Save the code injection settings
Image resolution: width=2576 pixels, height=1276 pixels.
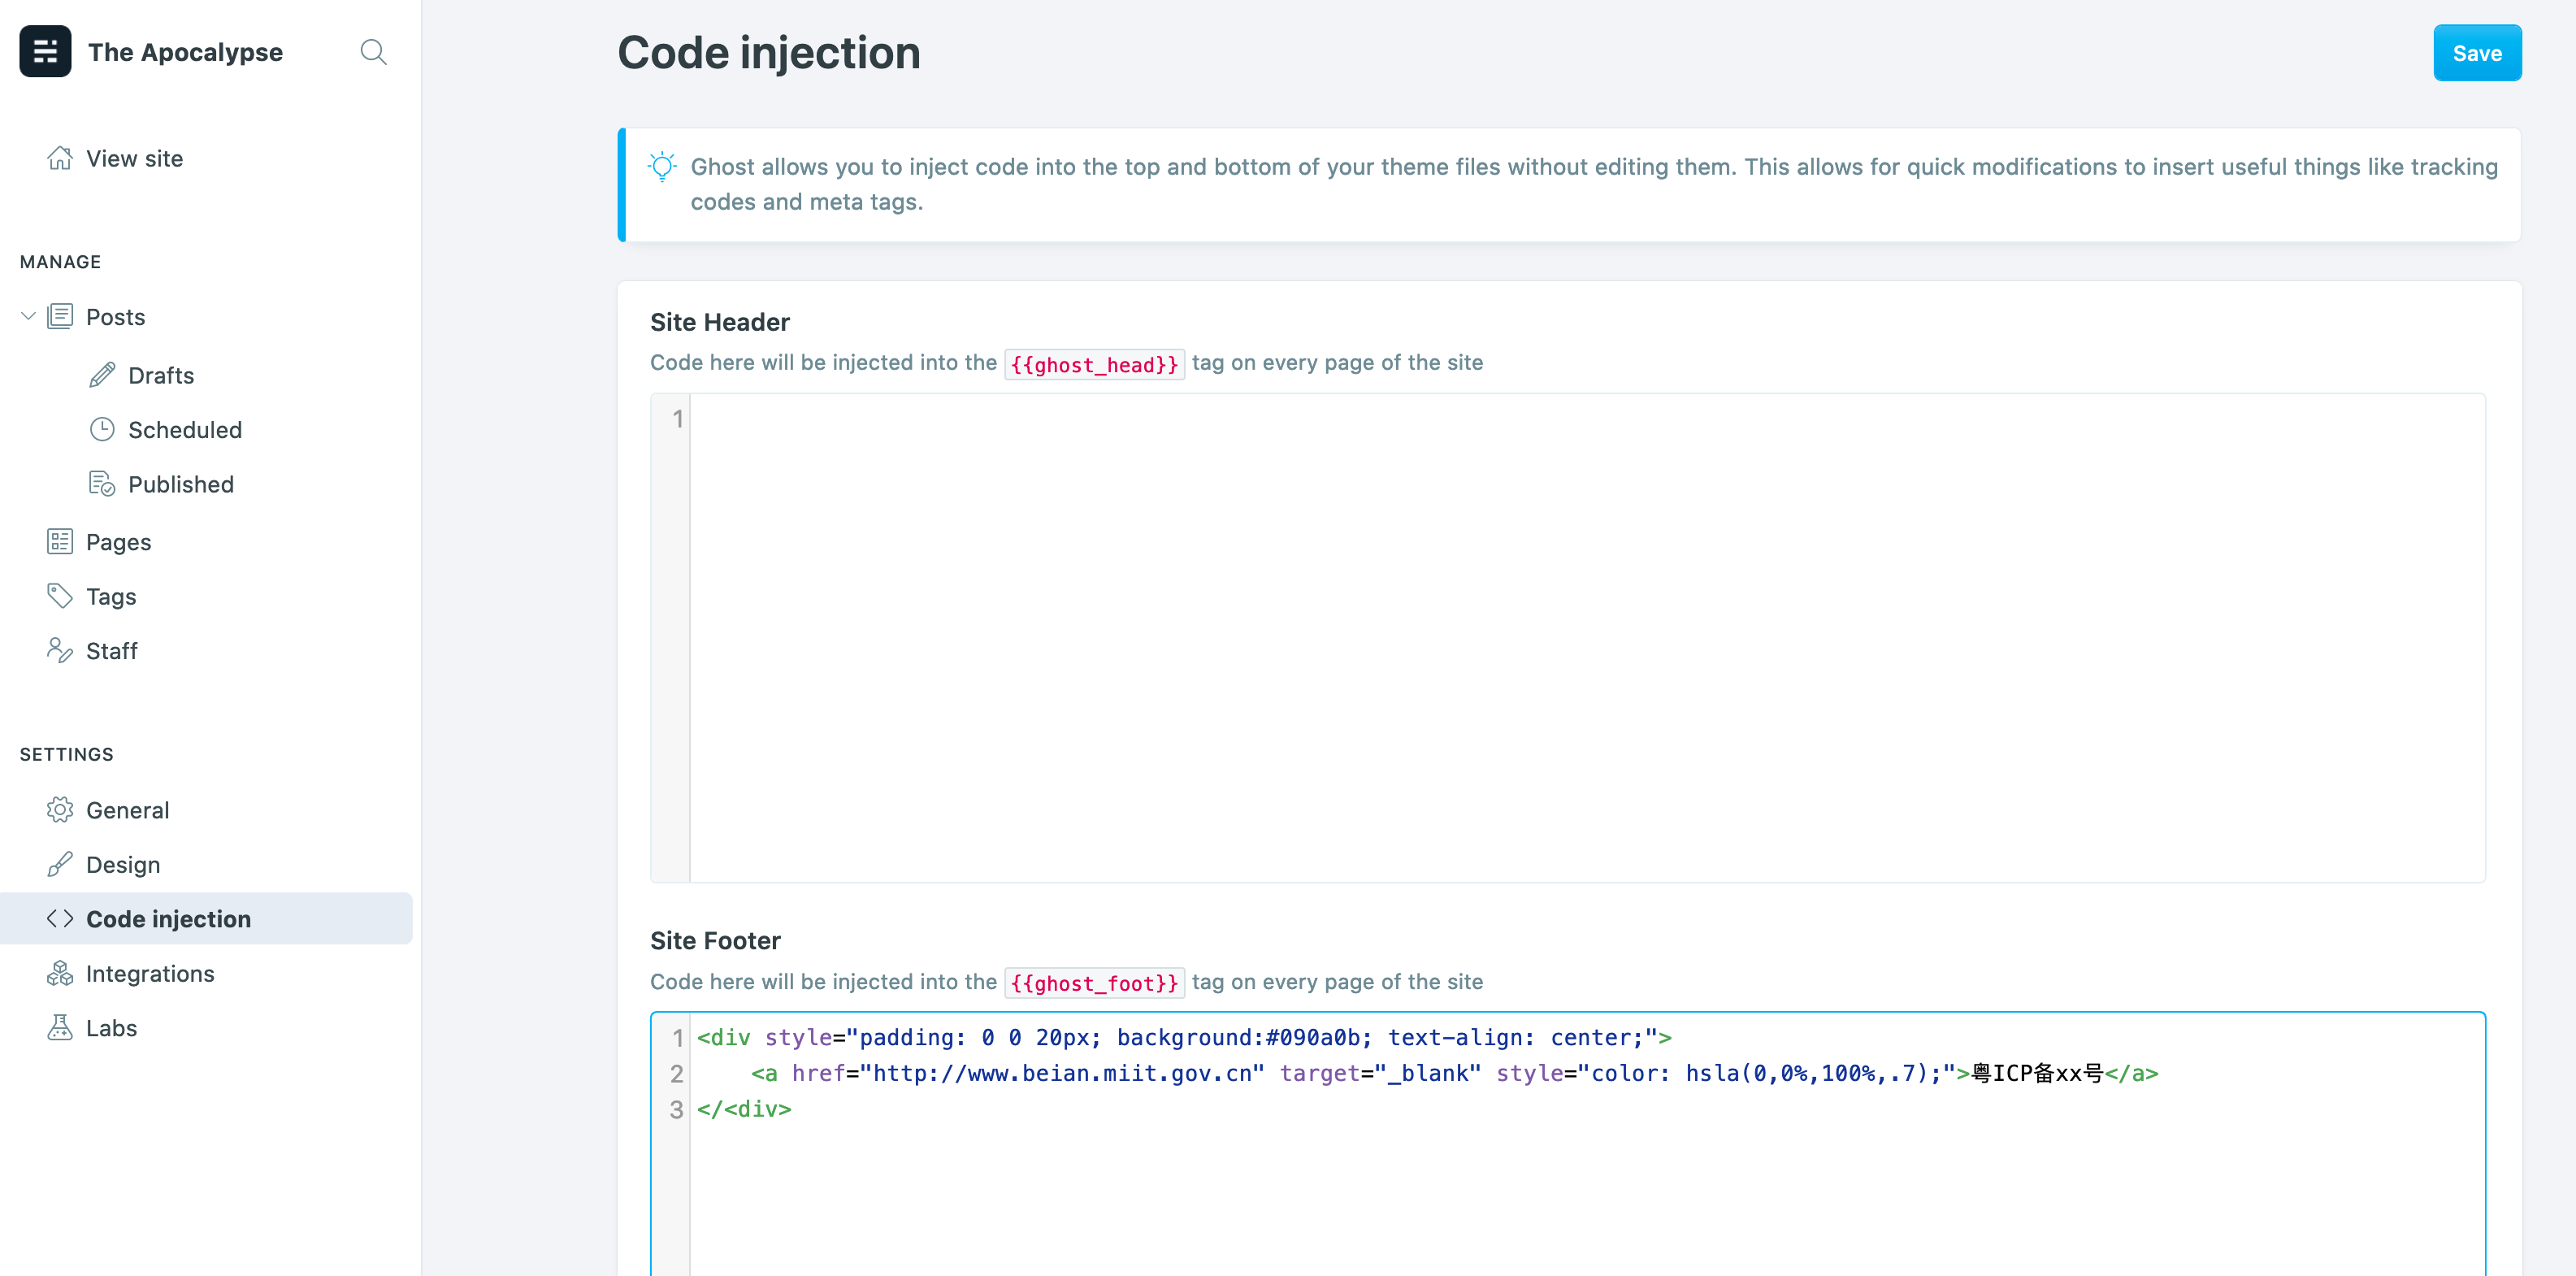pos(2477,53)
